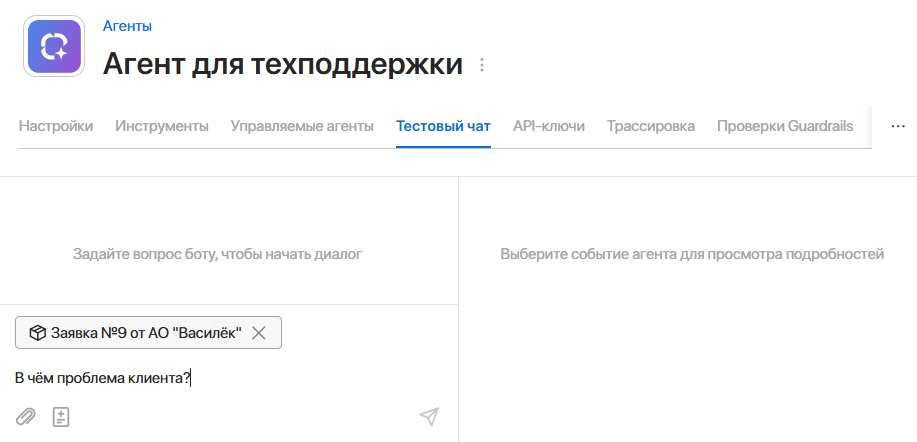Open the document template icon
This screenshot has width=917, height=442.
point(61,417)
